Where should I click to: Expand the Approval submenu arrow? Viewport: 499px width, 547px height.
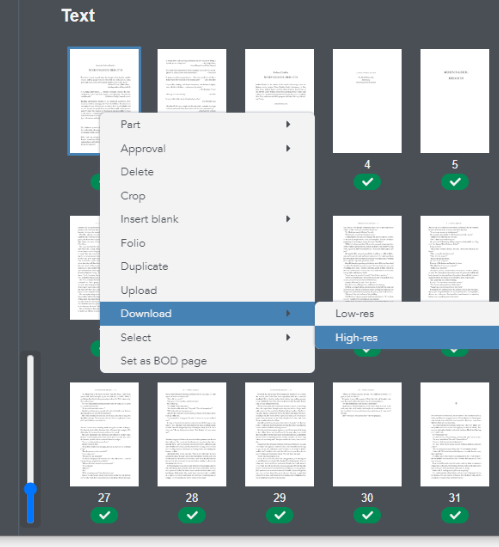288,148
